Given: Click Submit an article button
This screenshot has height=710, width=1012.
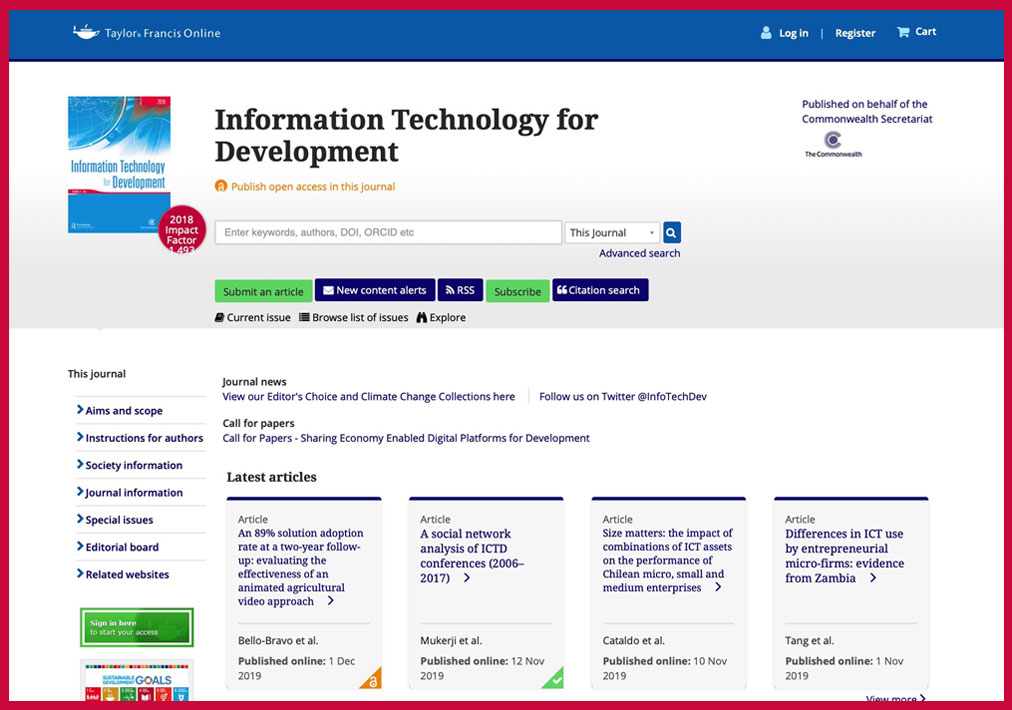Looking at the screenshot, I should click(x=263, y=291).
